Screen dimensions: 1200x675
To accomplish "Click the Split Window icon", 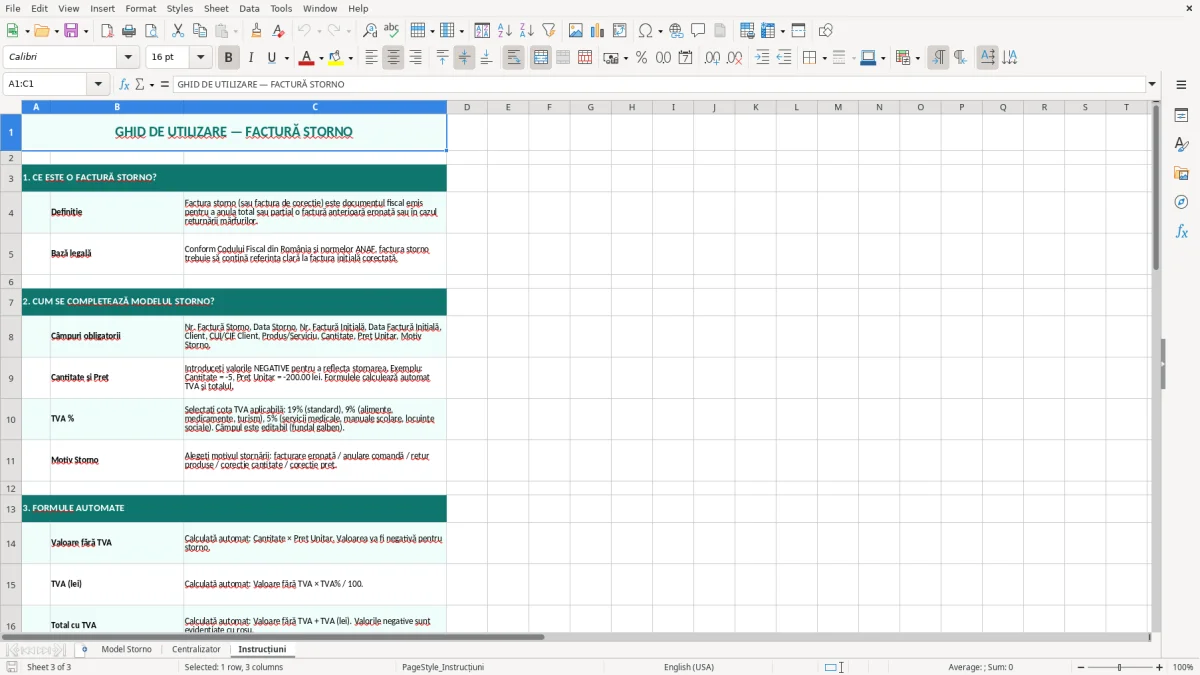I will coord(798,31).
